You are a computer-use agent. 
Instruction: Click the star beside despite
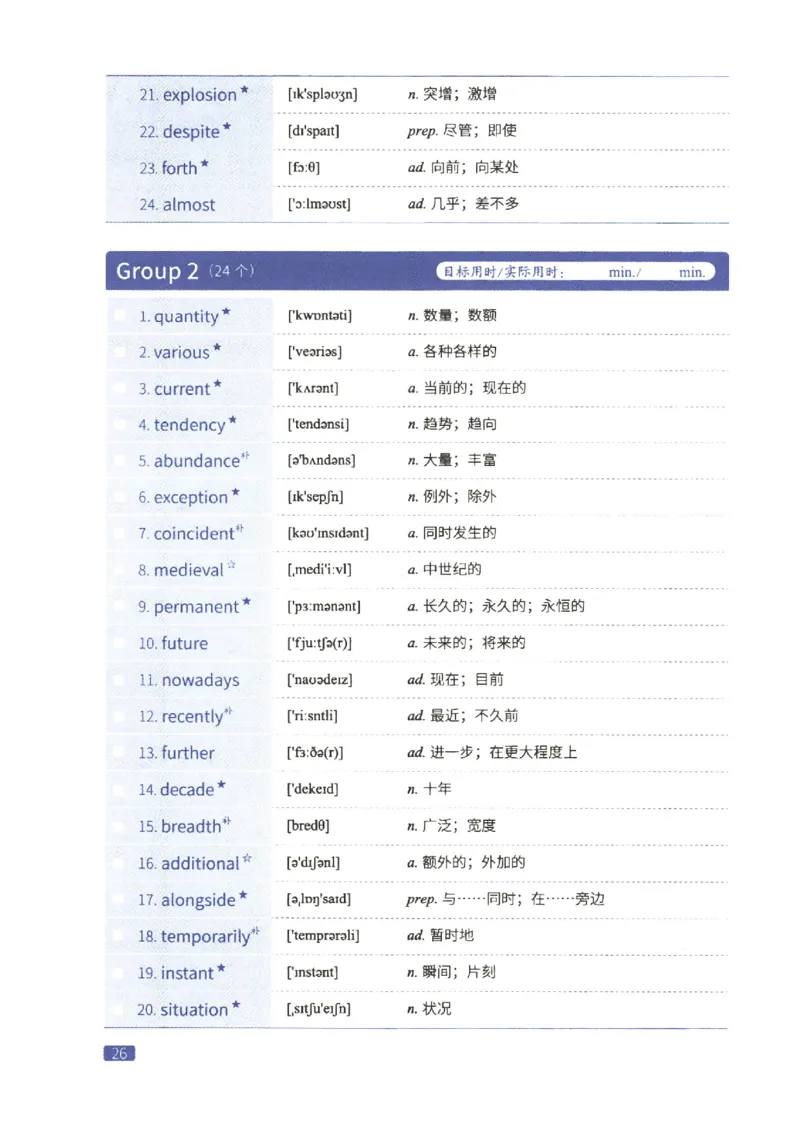click(x=226, y=125)
